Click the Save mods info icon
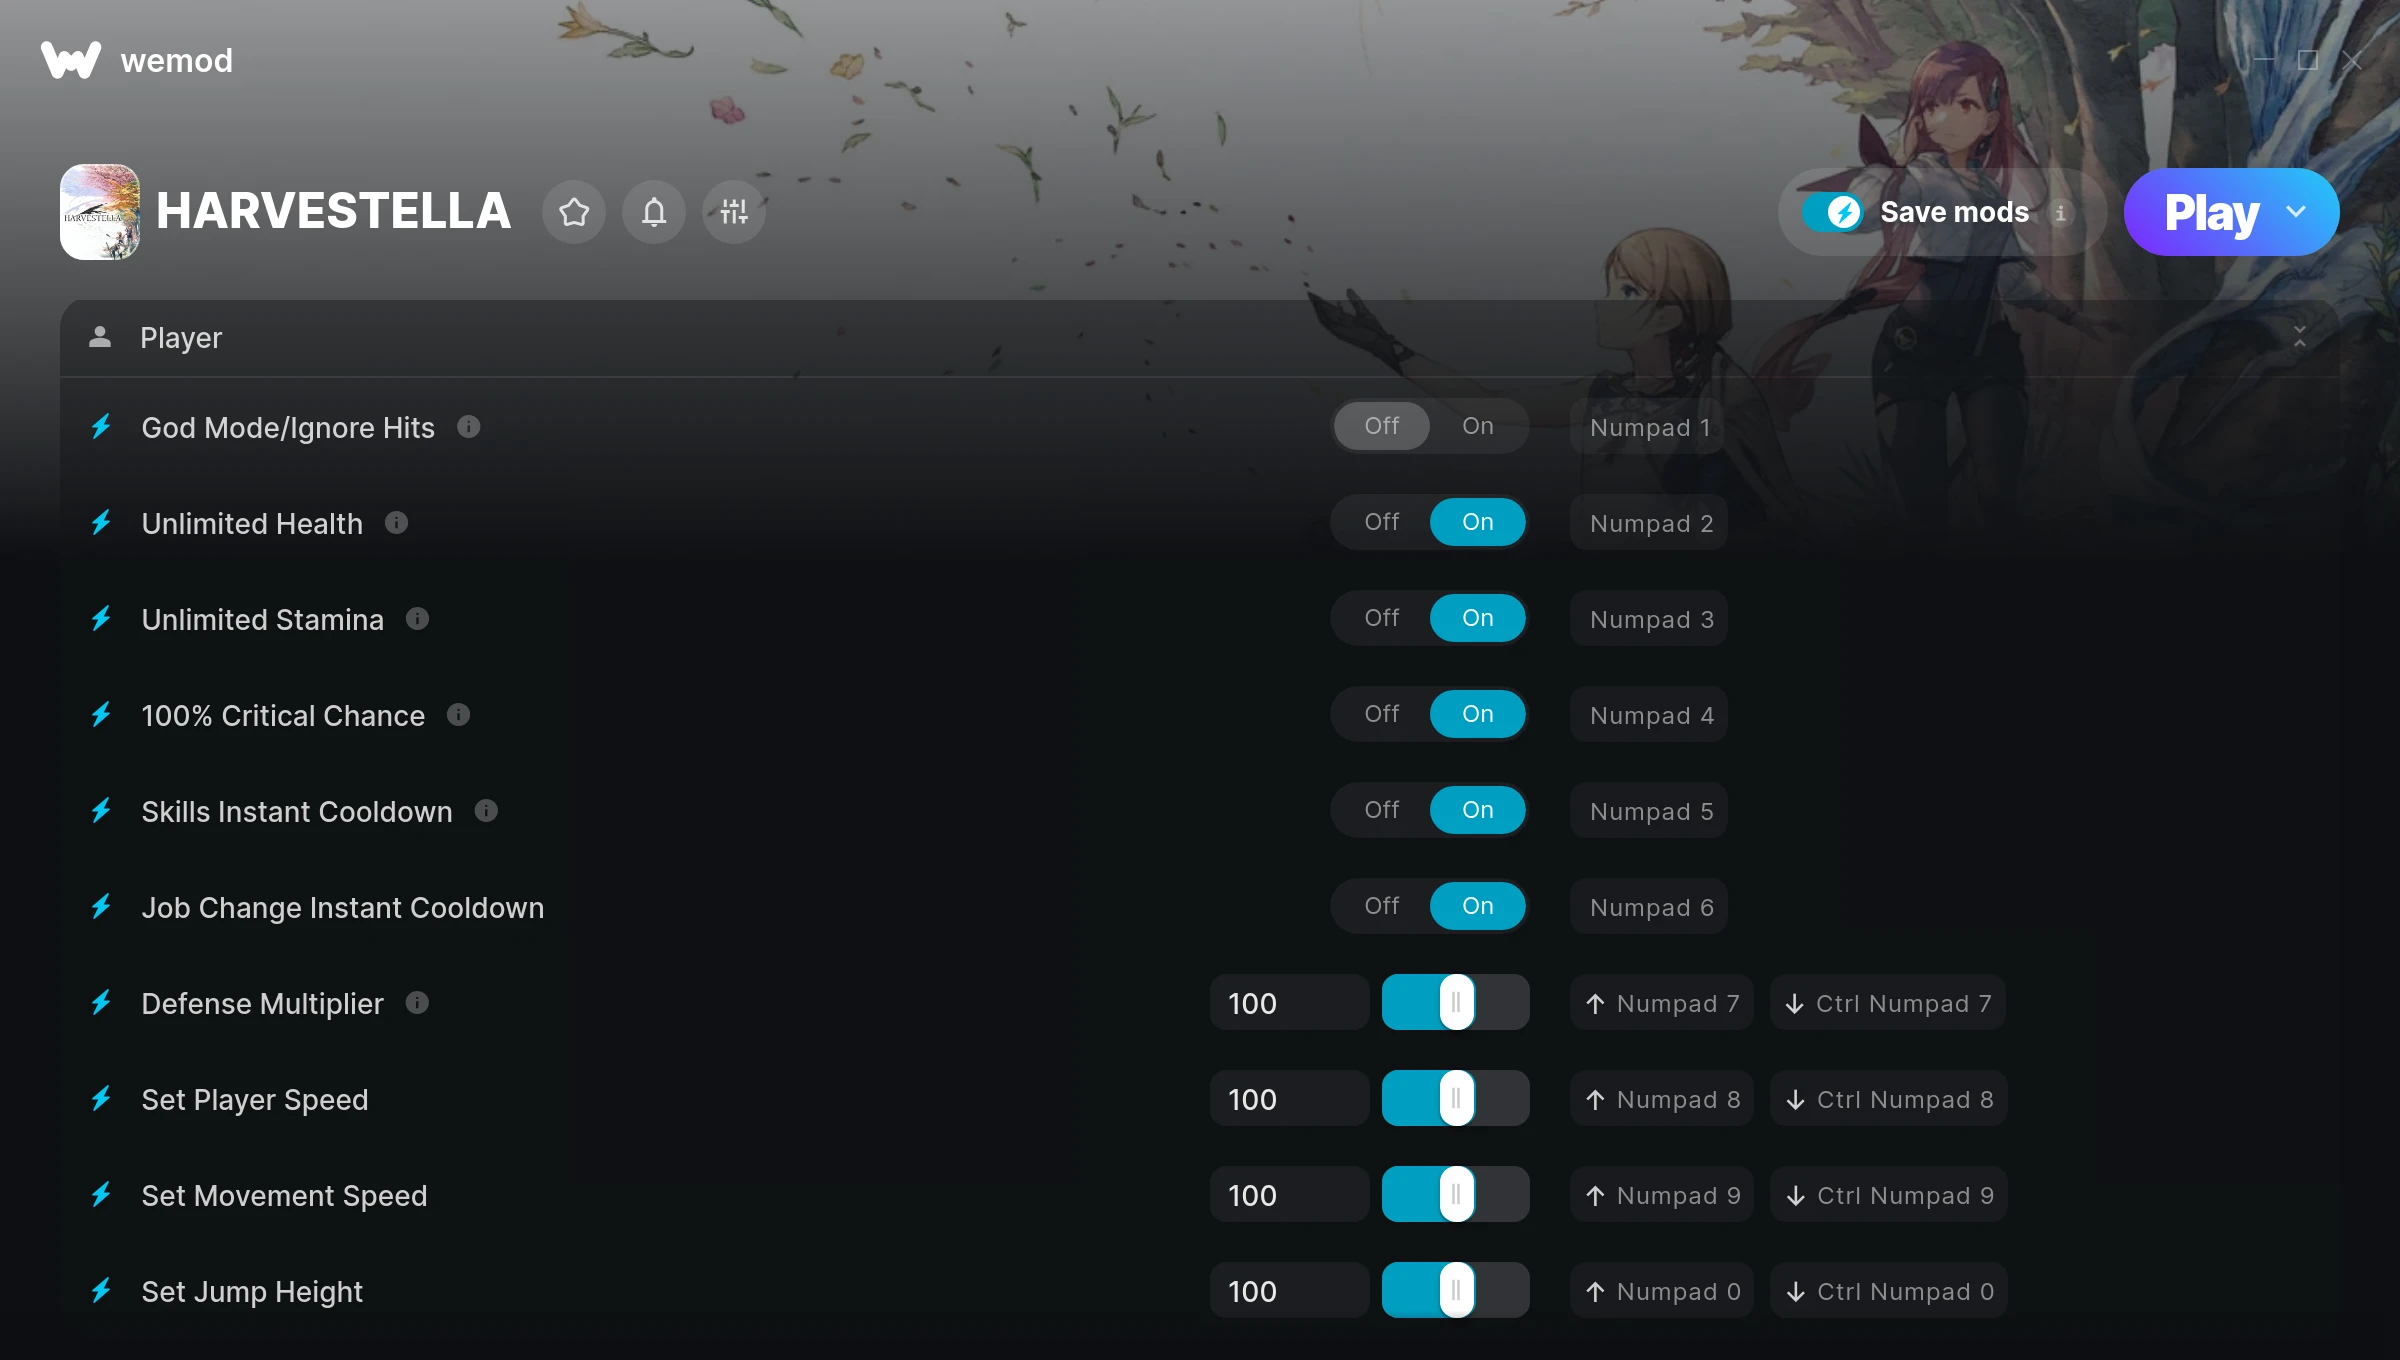Image resolution: width=2400 pixels, height=1360 pixels. 2060,213
